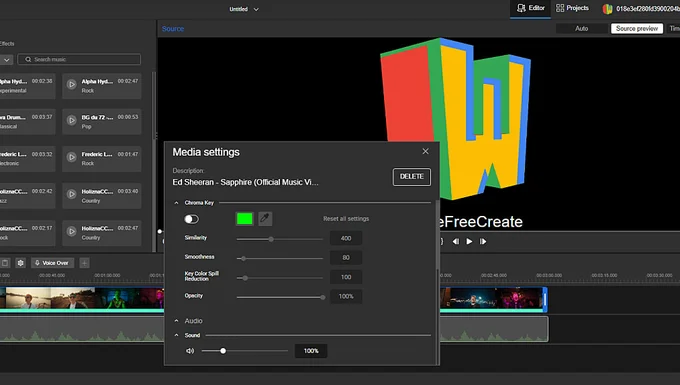This screenshot has width=680, height=385.
Task: Play the HoliznaCC 00:03:40 Country track preview
Action: 72,194
